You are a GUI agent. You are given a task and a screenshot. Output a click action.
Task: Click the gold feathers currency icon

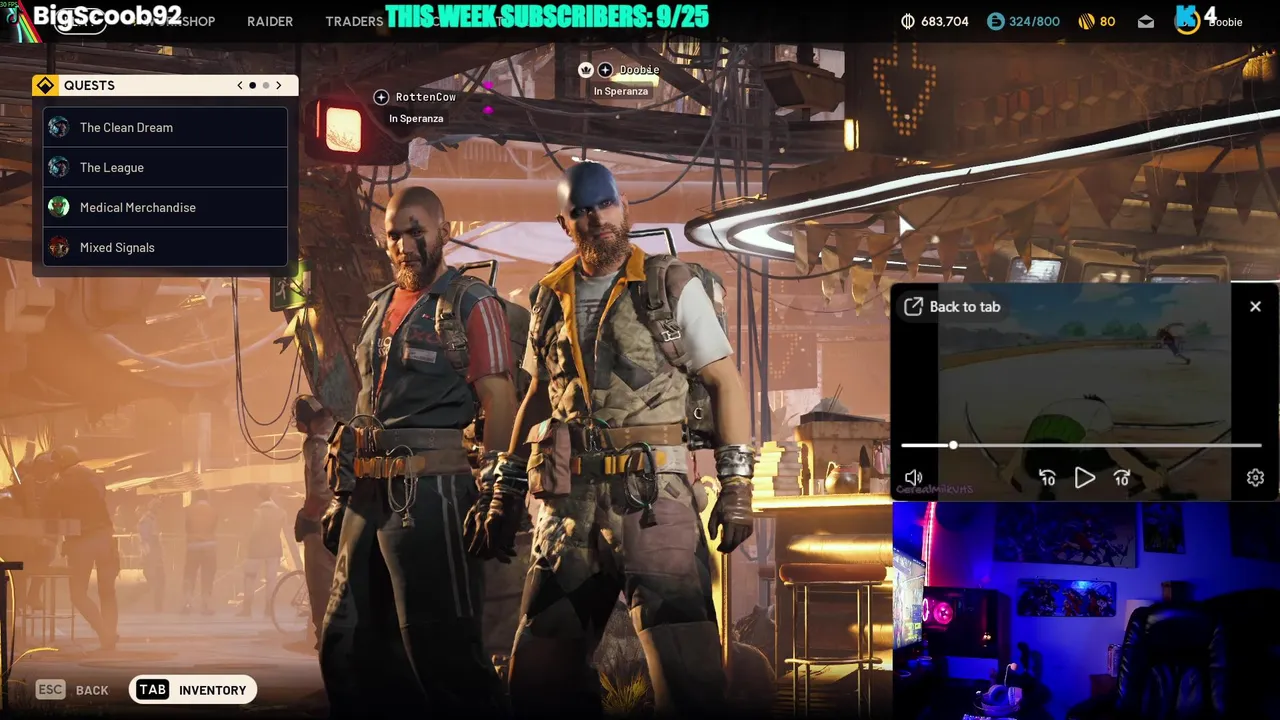[x=1087, y=21]
